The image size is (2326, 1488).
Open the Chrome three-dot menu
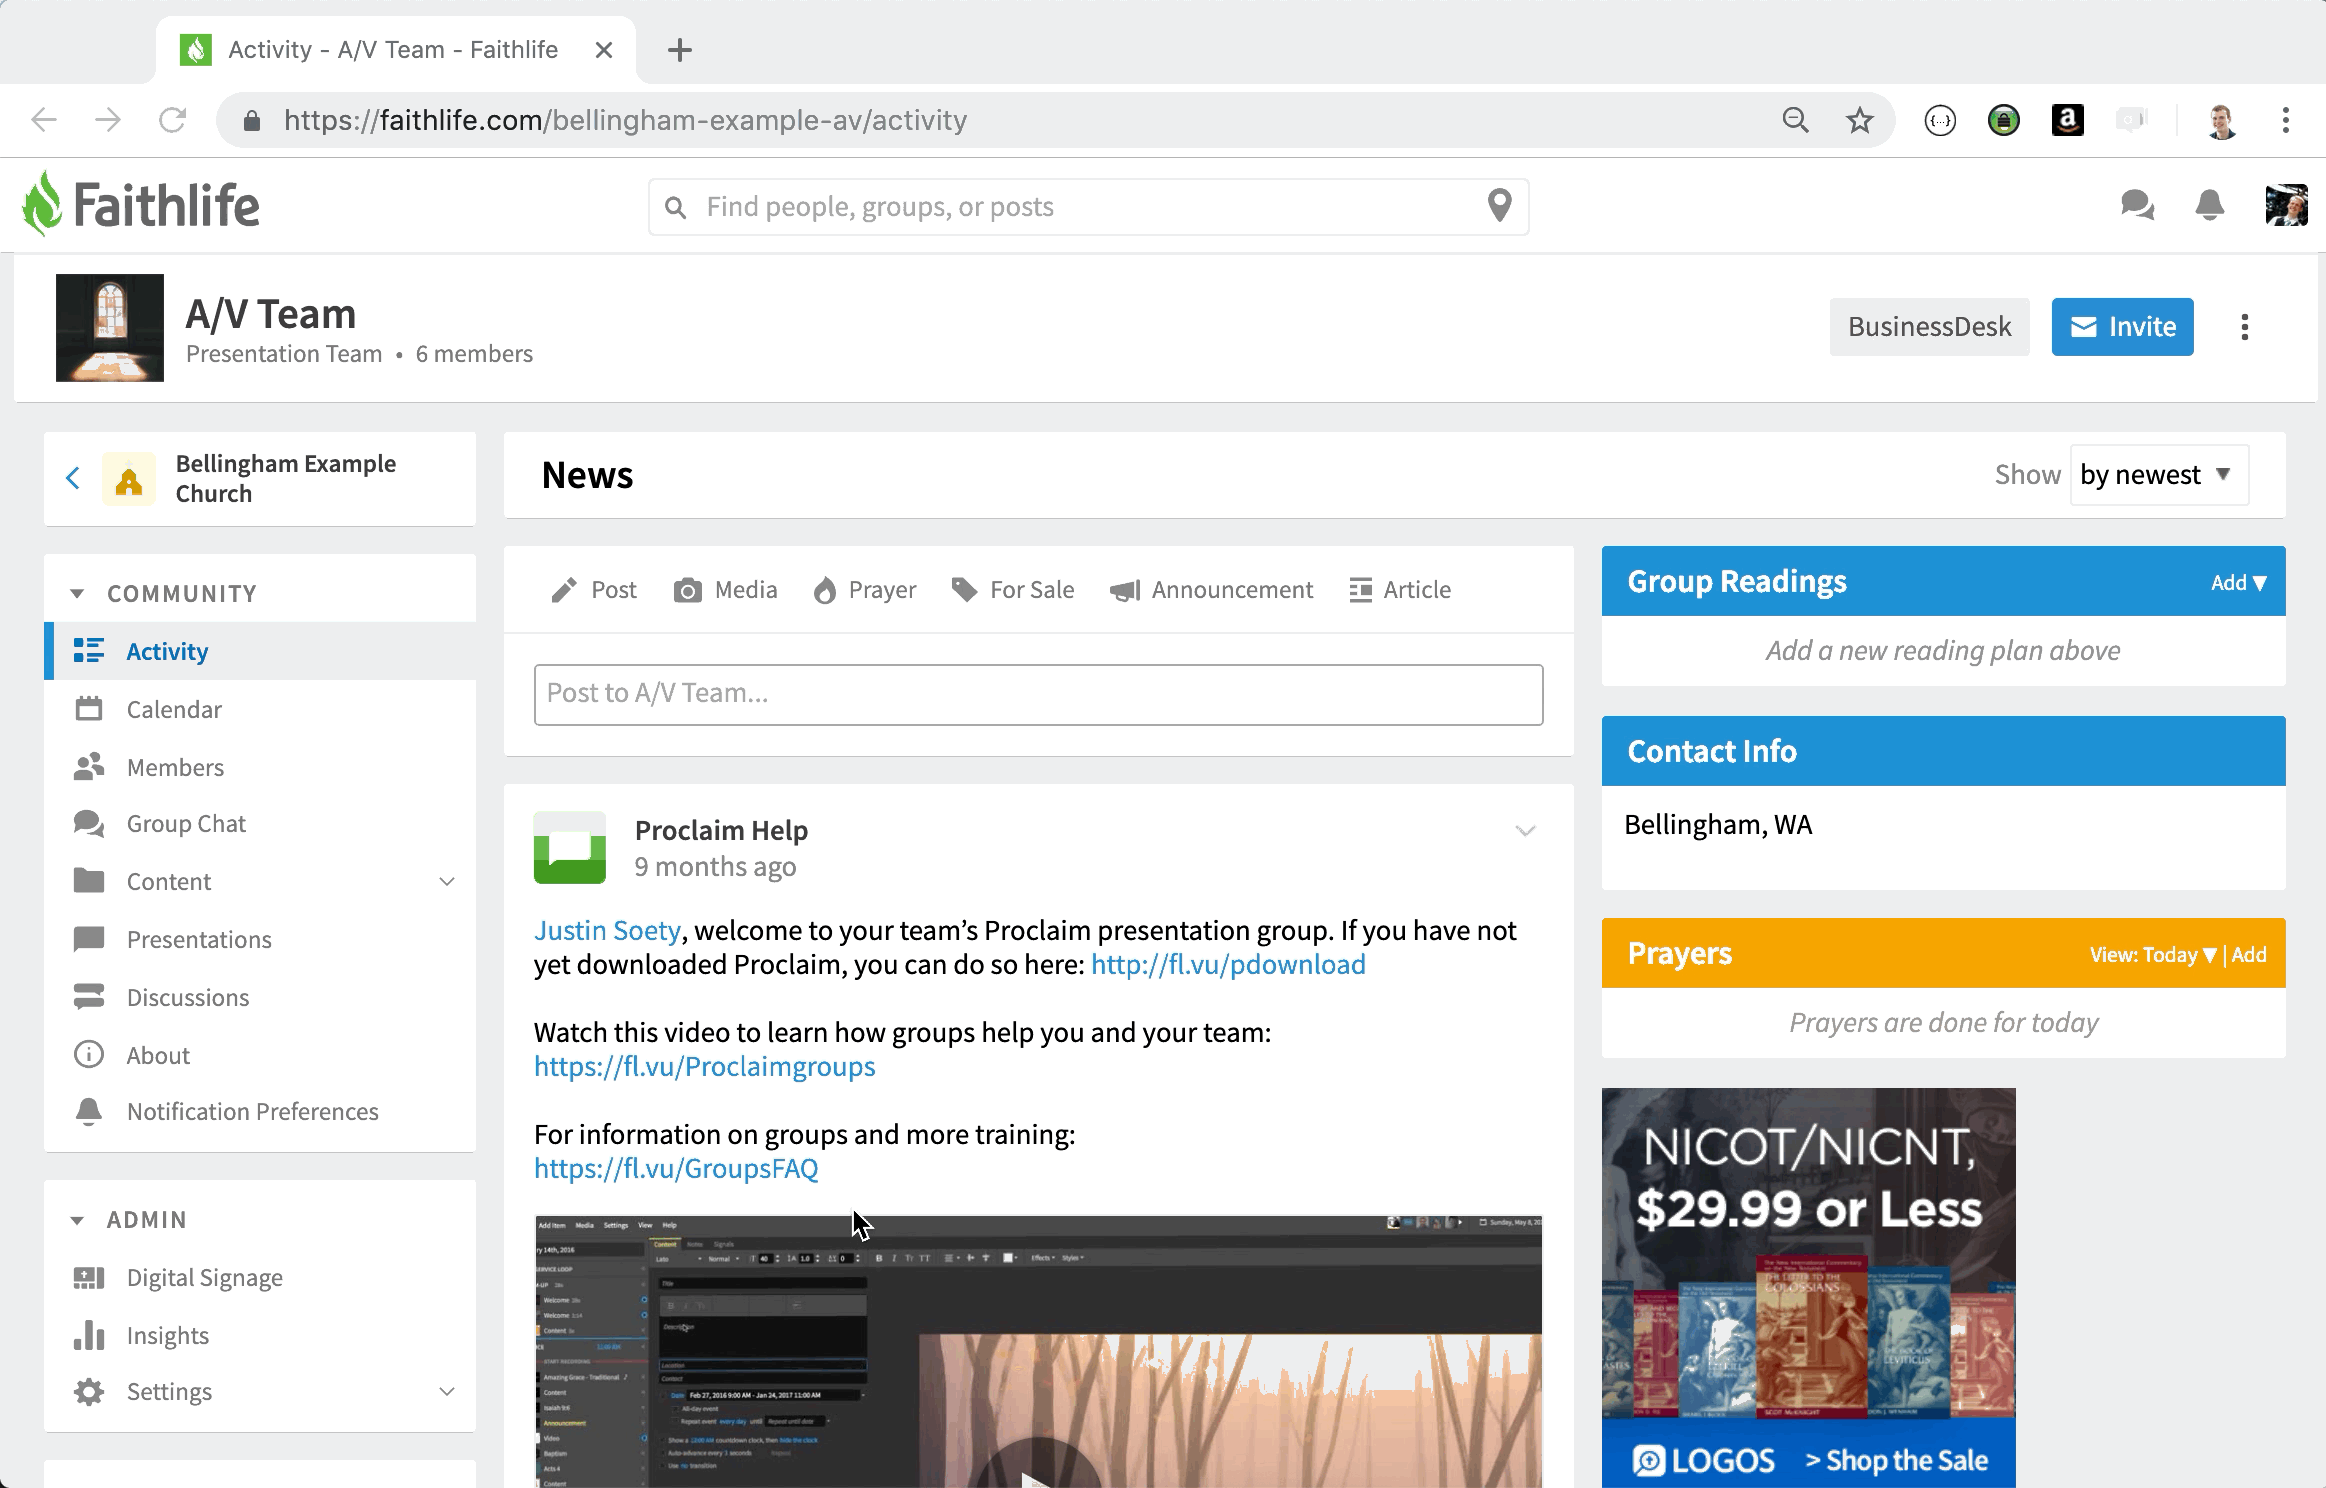(2286, 120)
